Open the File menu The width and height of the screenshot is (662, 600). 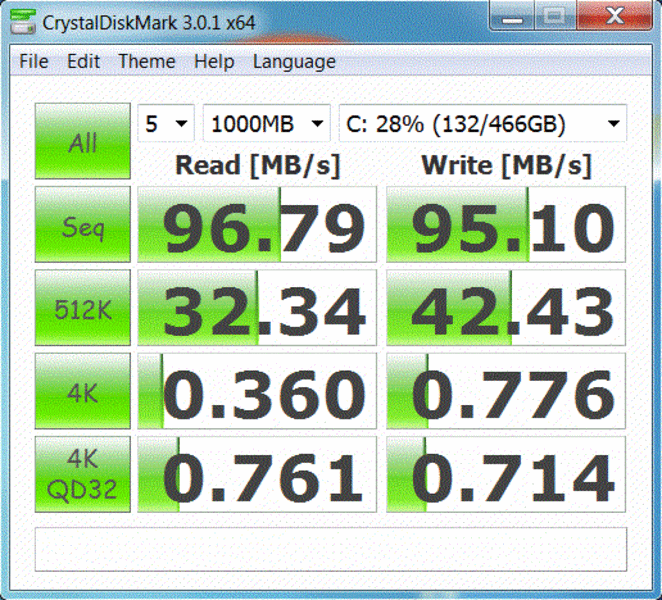(34, 62)
